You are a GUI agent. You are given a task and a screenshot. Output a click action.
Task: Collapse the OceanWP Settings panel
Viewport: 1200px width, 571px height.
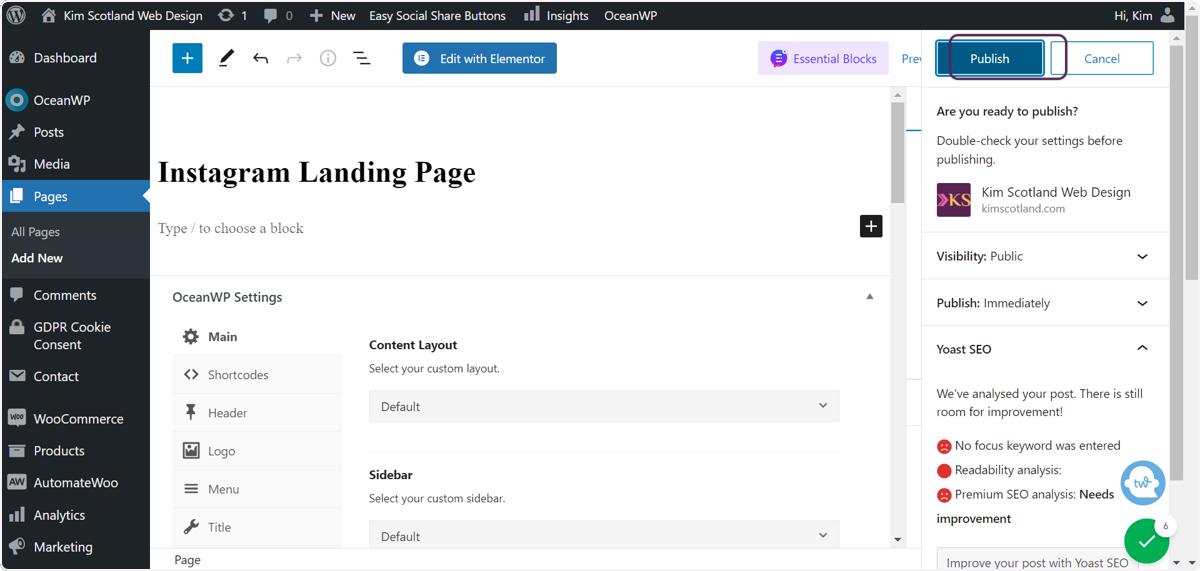coord(869,297)
